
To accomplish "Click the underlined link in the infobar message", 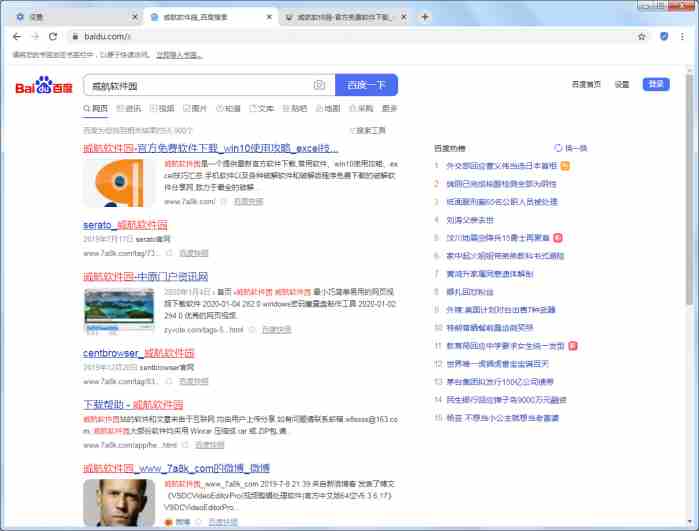I will point(178,55).
